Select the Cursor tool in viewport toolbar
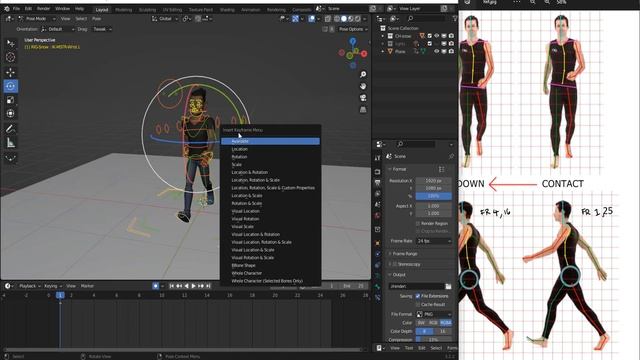Viewport: 640px width, 360px height. click(x=11, y=57)
